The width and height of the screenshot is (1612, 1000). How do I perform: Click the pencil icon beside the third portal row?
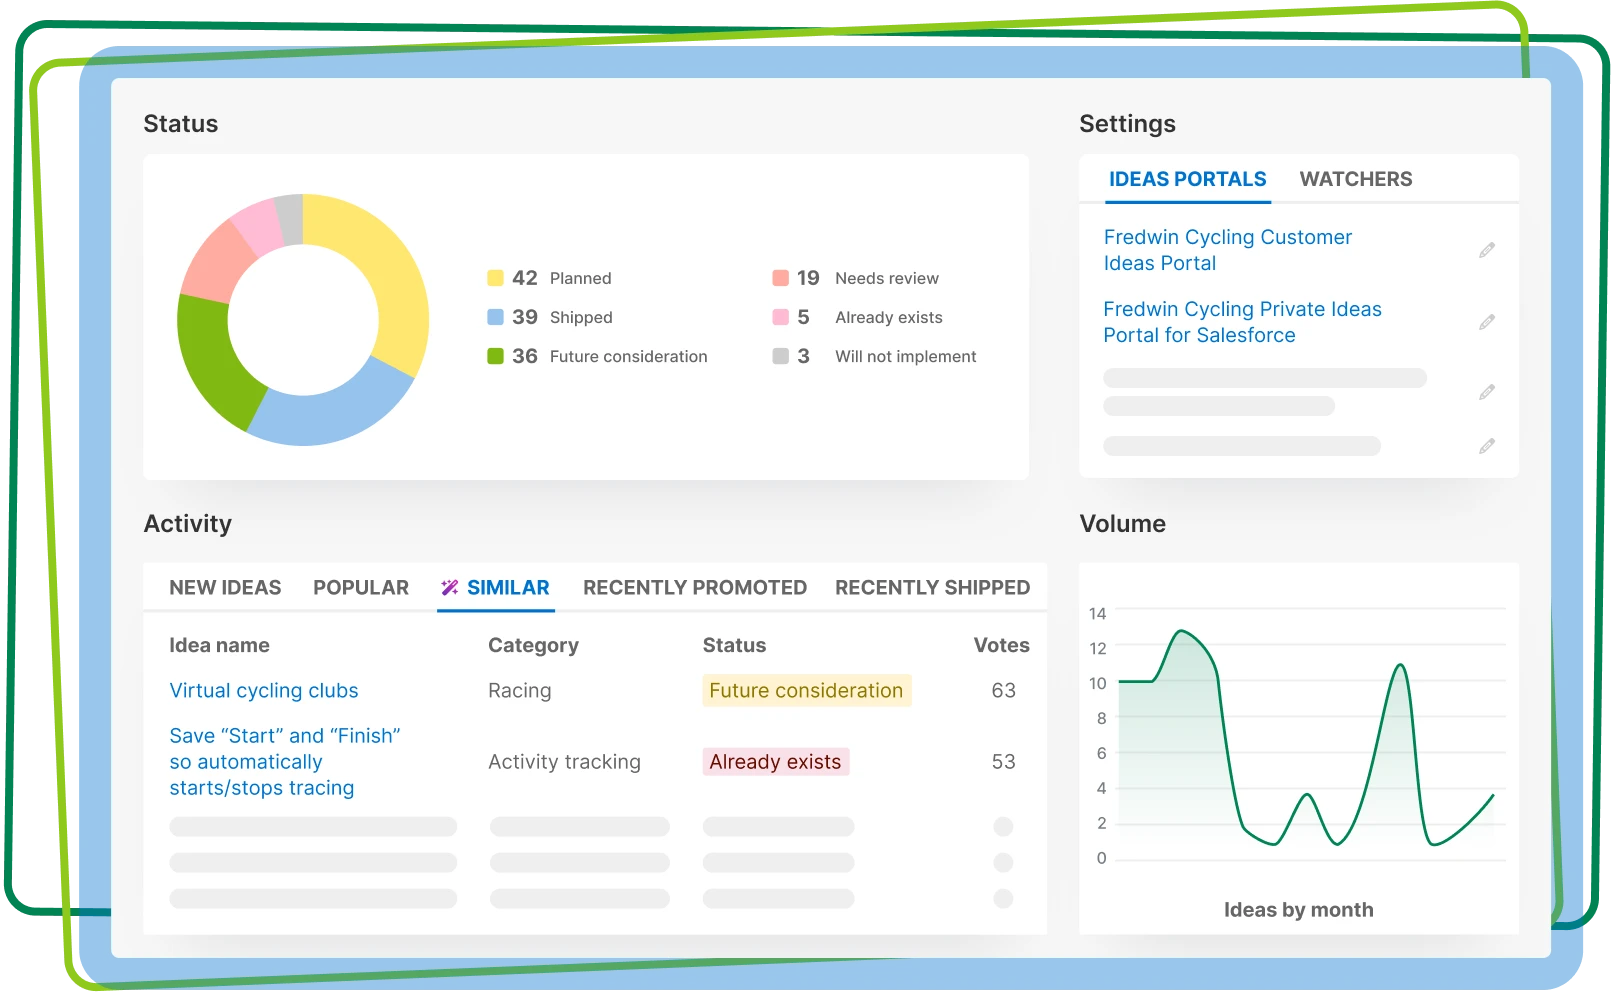coord(1487,390)
